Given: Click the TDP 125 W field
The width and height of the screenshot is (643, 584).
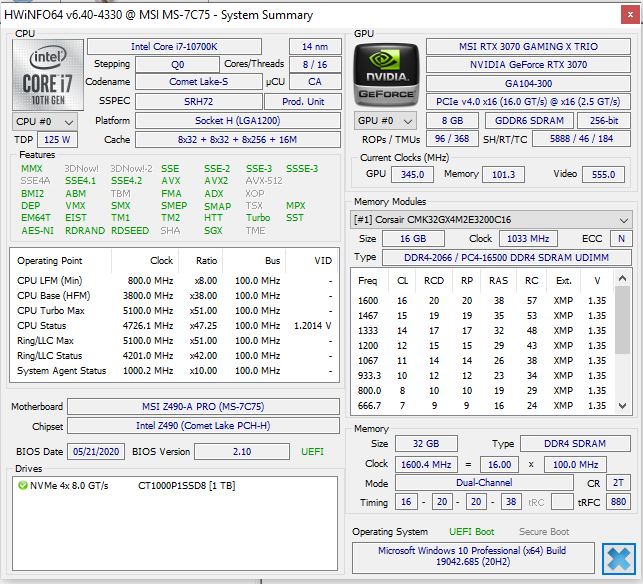Looking at the screenshot, I should tap(57, 140).
